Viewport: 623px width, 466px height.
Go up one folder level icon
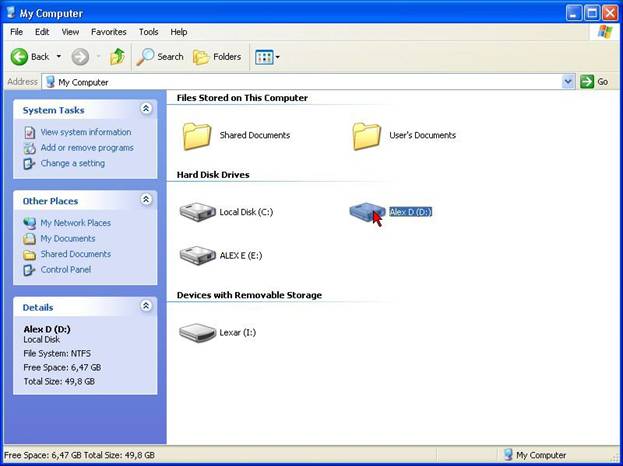click(x=117, y=57)
